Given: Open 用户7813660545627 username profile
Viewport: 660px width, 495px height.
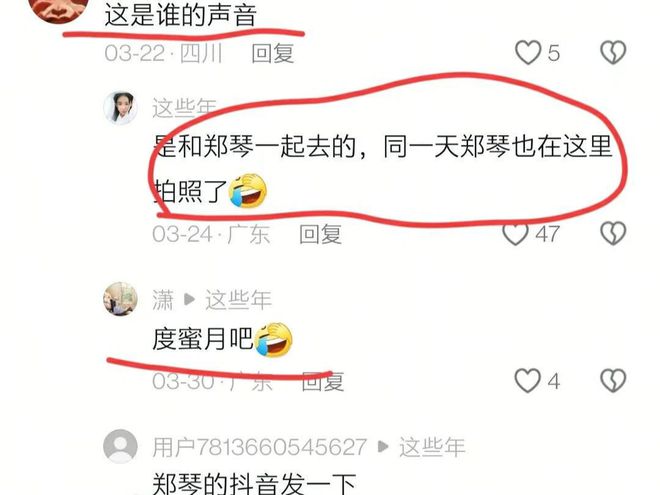Looking at the screenshot, I should [x=260, y=447].
